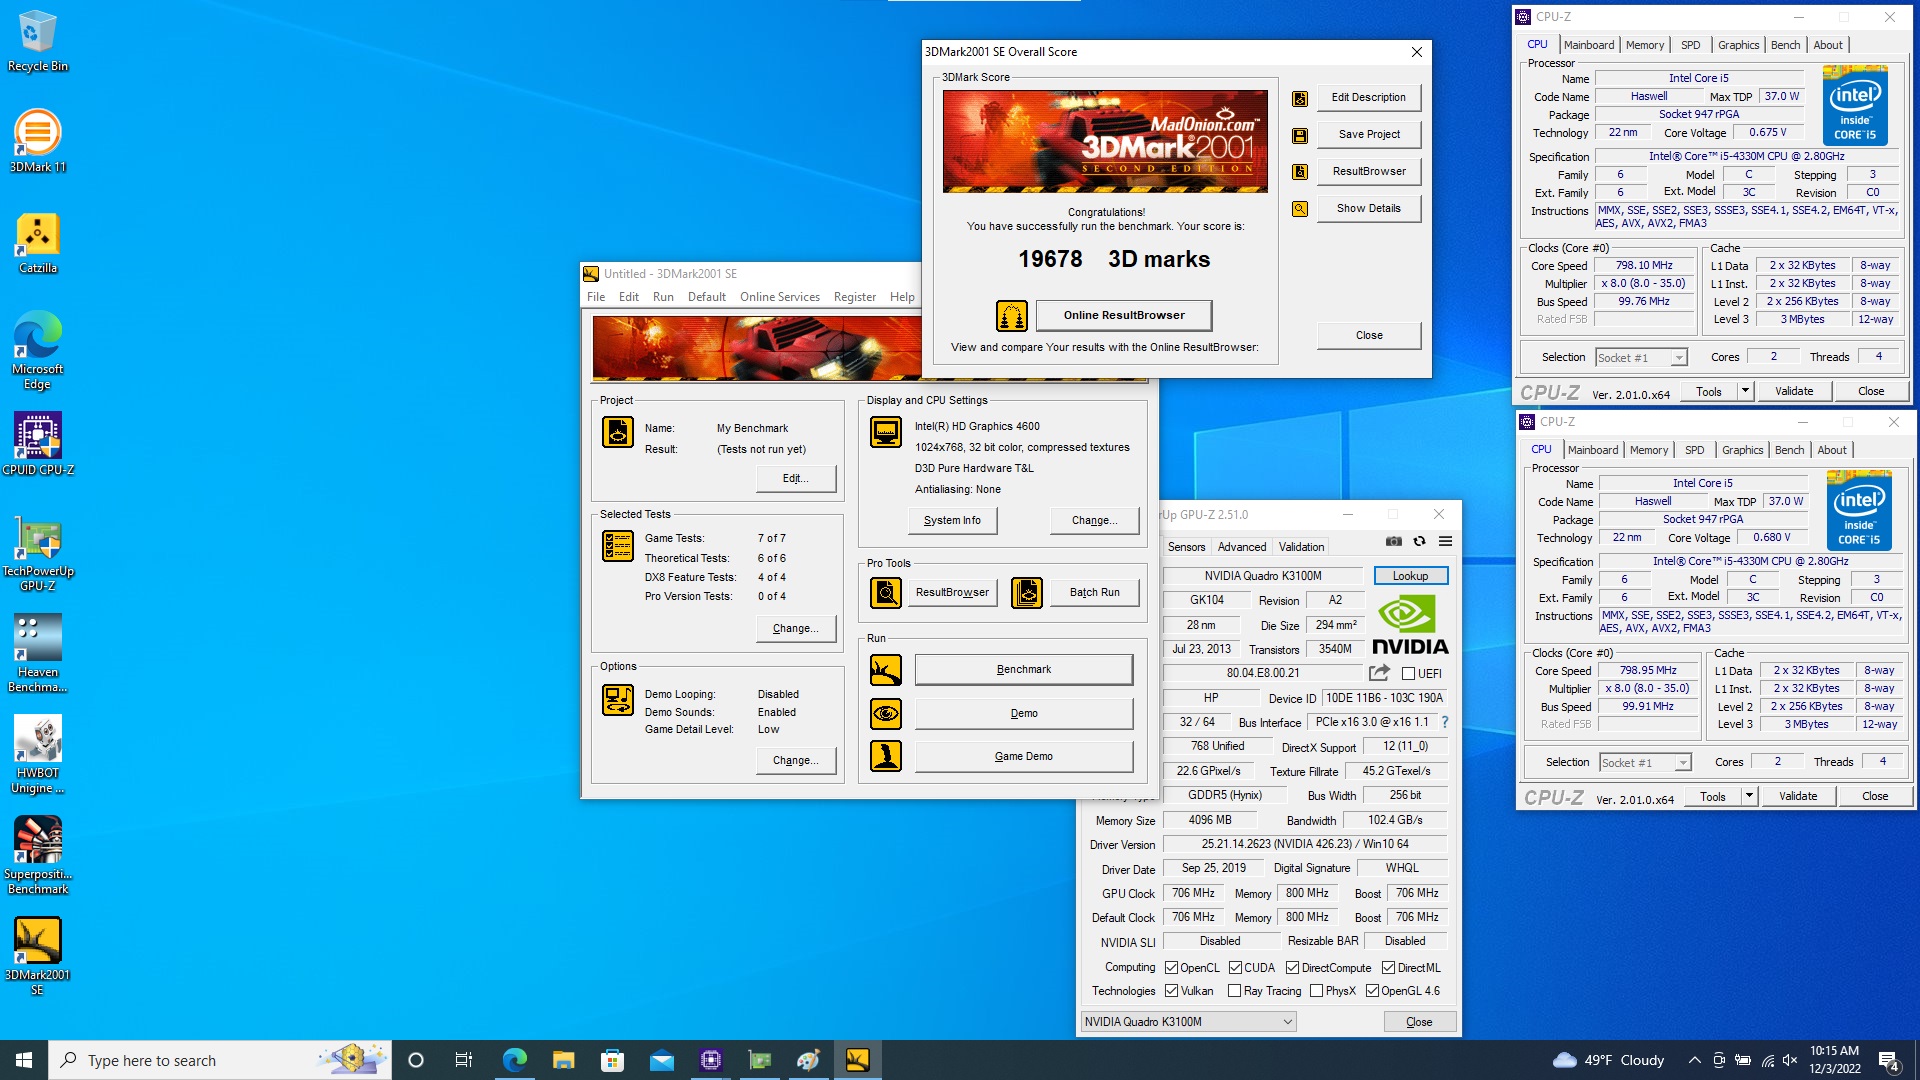Click the bus interface question mark in GPU-Z
This screenshot has height=1080, width=1920.
pyautogui.click(x=1445, y=722)
